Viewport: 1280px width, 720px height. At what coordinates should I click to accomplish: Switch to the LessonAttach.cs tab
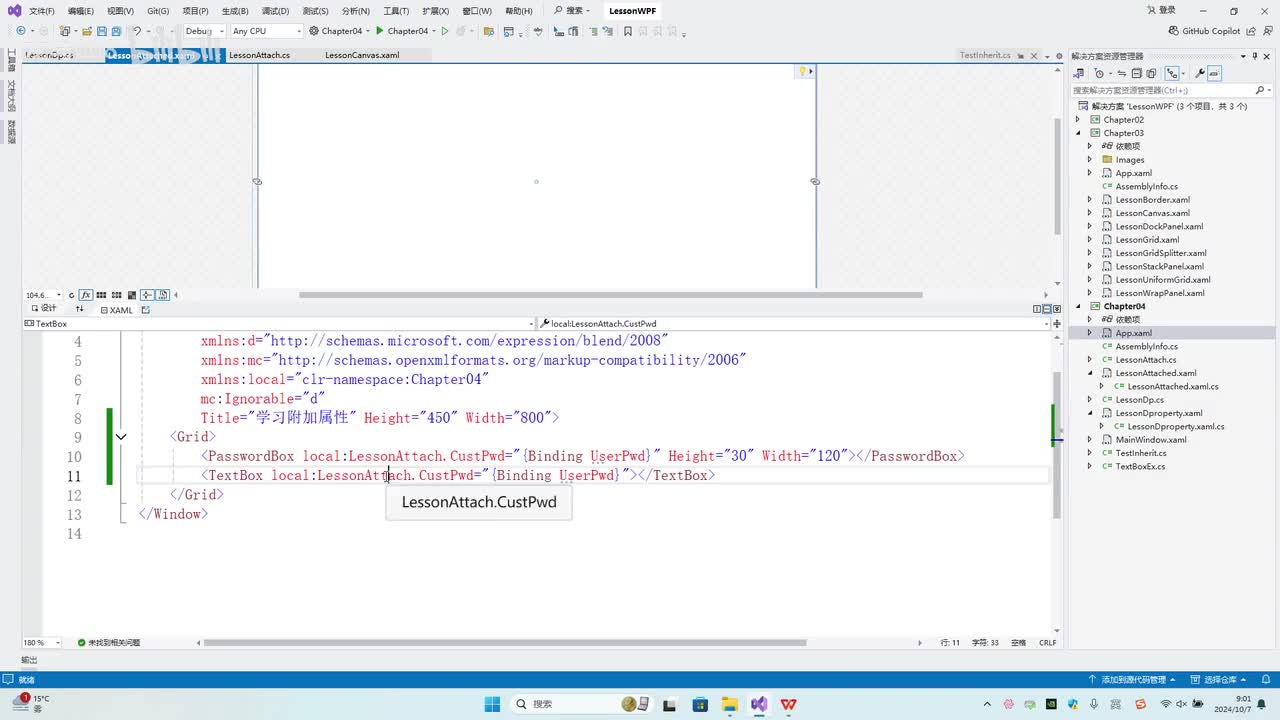tap(259, 55)
